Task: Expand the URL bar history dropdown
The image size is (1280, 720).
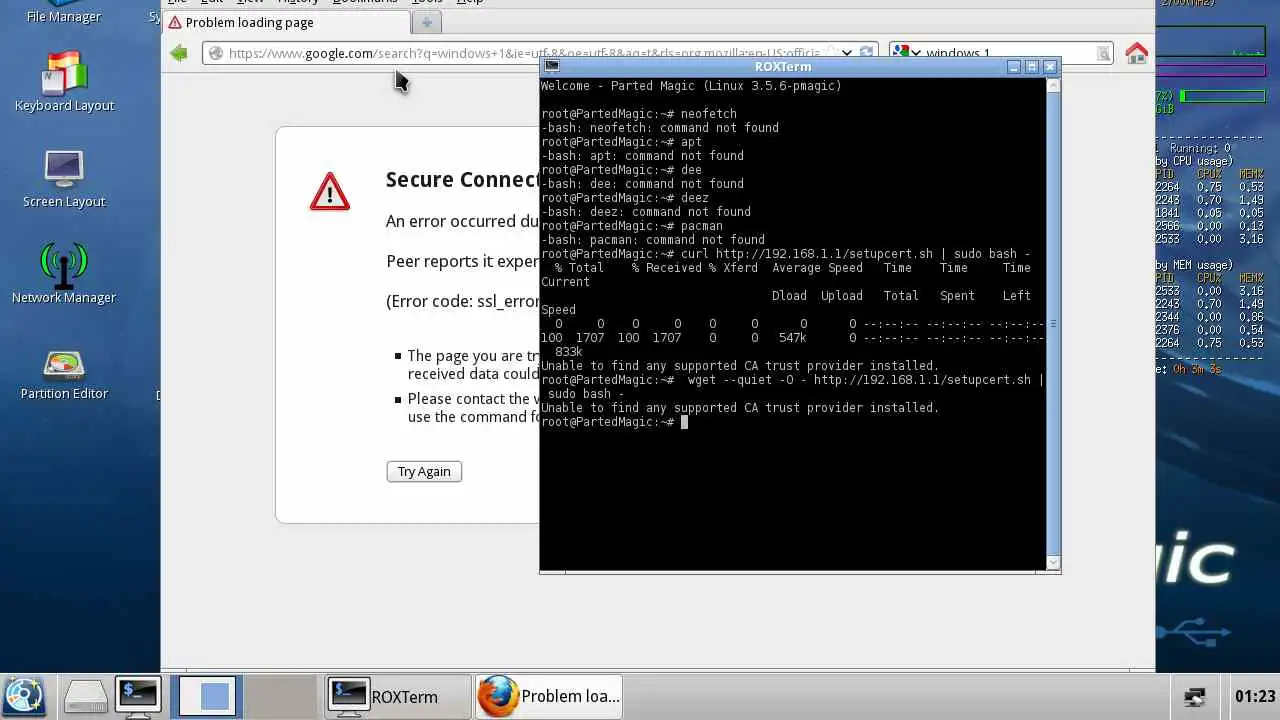Action: 847,53
